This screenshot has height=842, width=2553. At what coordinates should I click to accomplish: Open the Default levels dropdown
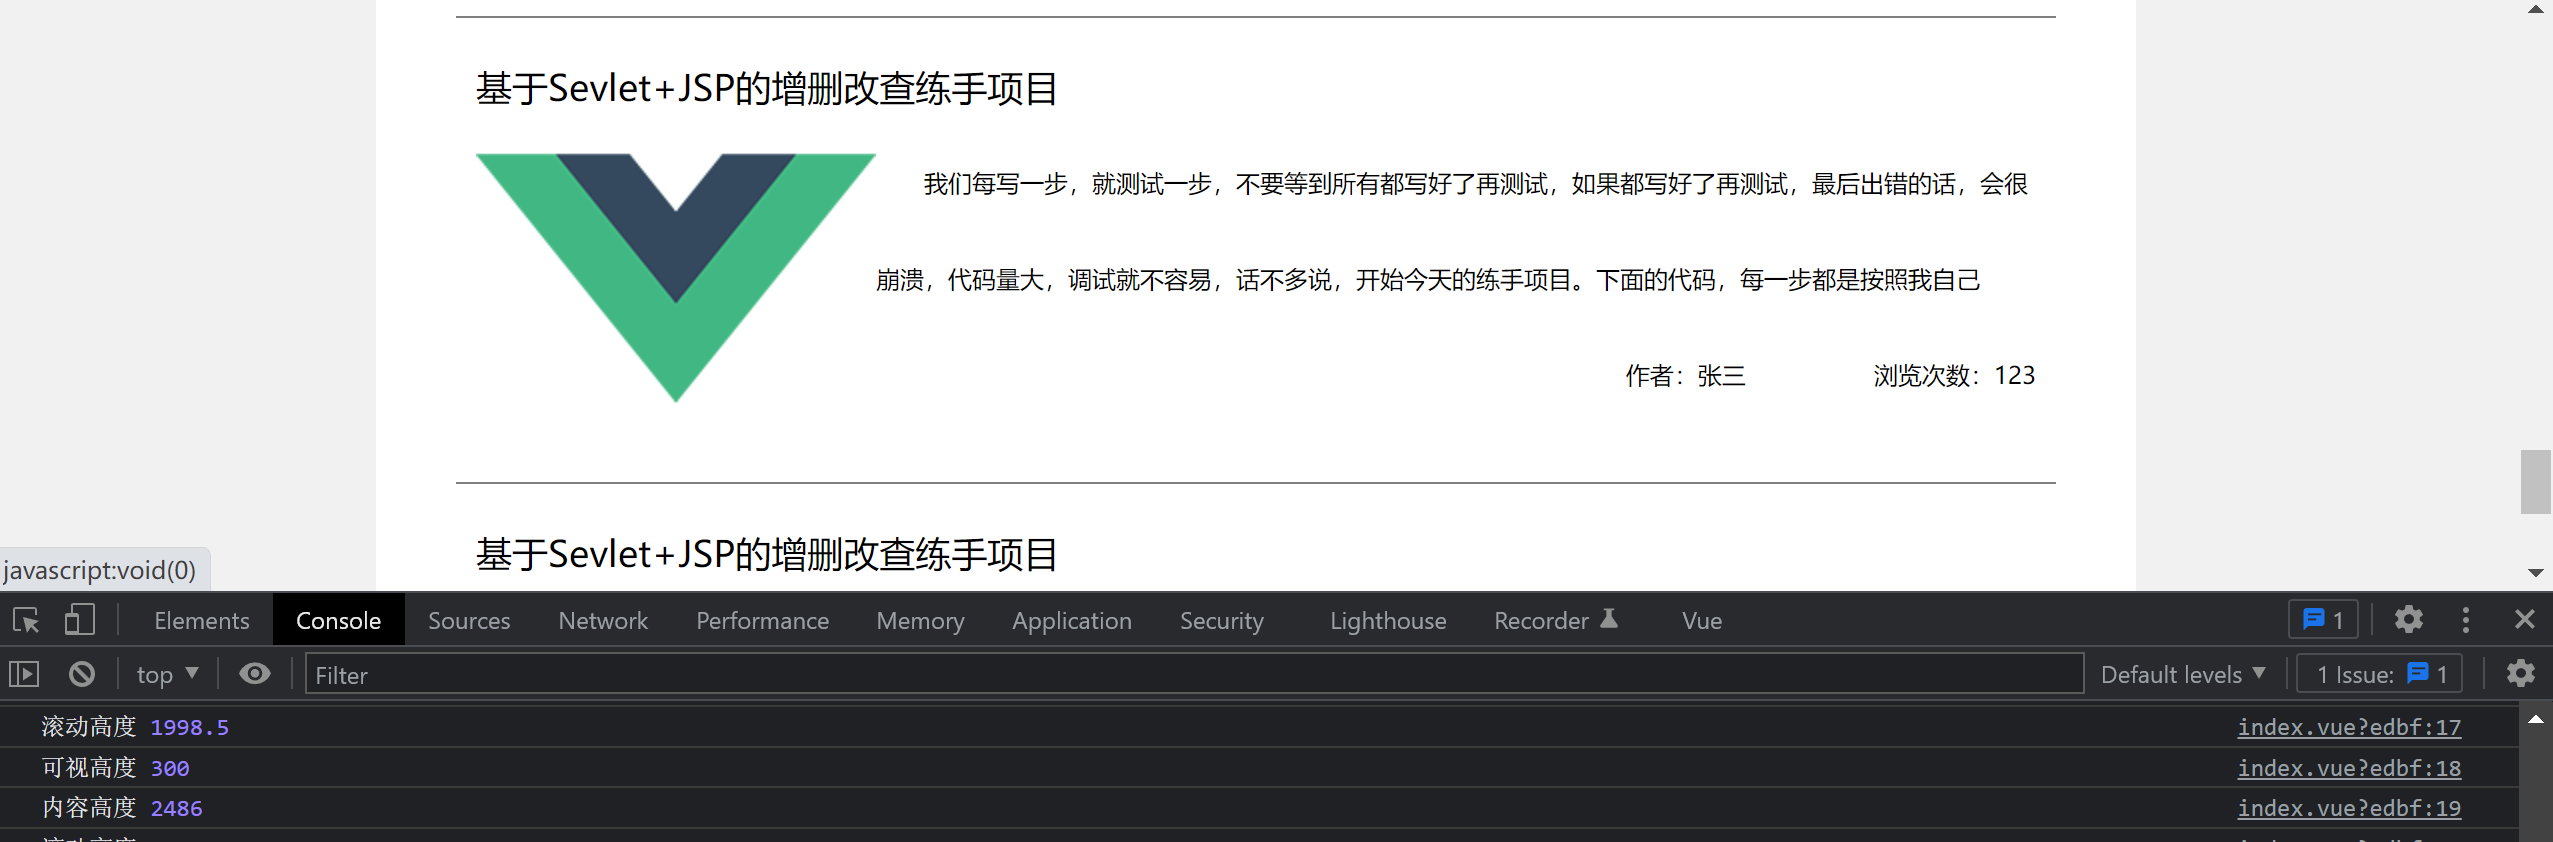pyautogui.click(x=2182, y=675)
